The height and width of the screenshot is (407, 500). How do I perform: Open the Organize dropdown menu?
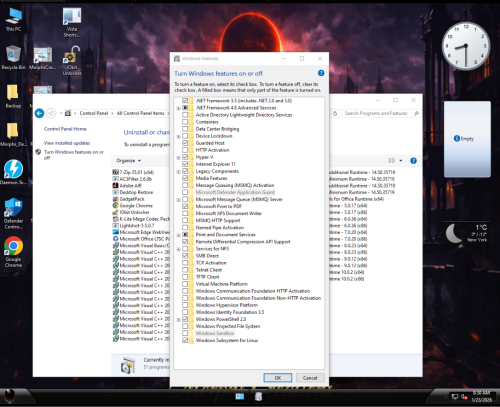[x=129, y=161]
